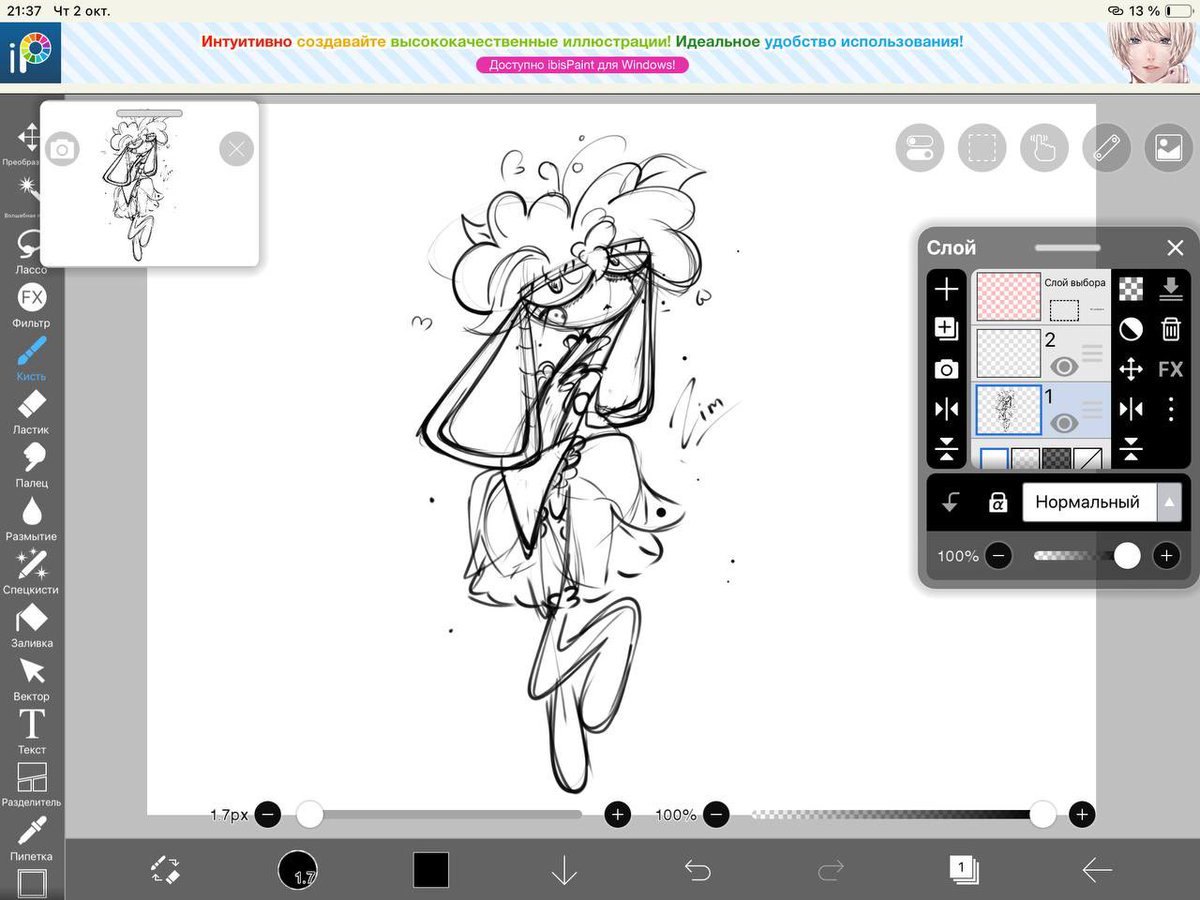Image resolution: width=1200 pixels, height=900 pixels.
Task: Open ibisPaint for Windows download link
Action: point(581,65)
